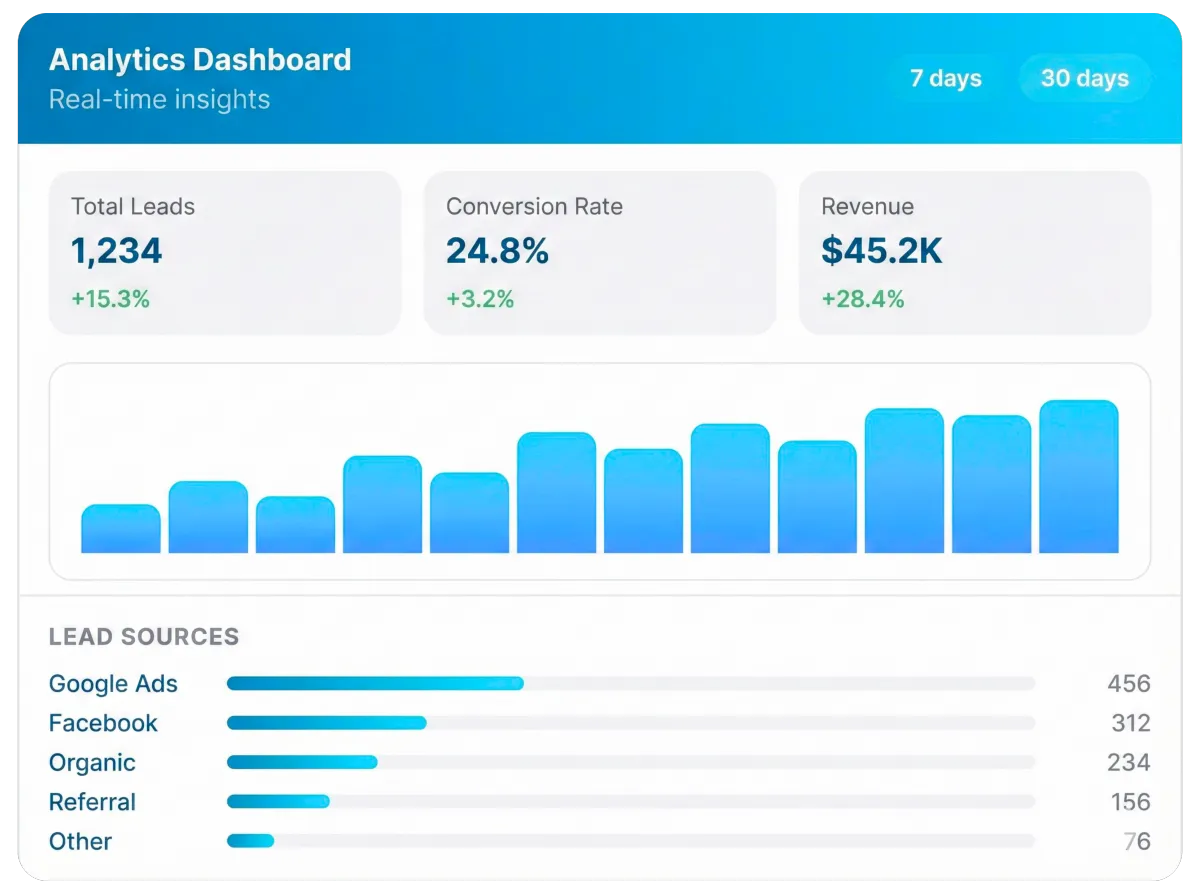Click the 24.8% conversion value

point(497,251)
